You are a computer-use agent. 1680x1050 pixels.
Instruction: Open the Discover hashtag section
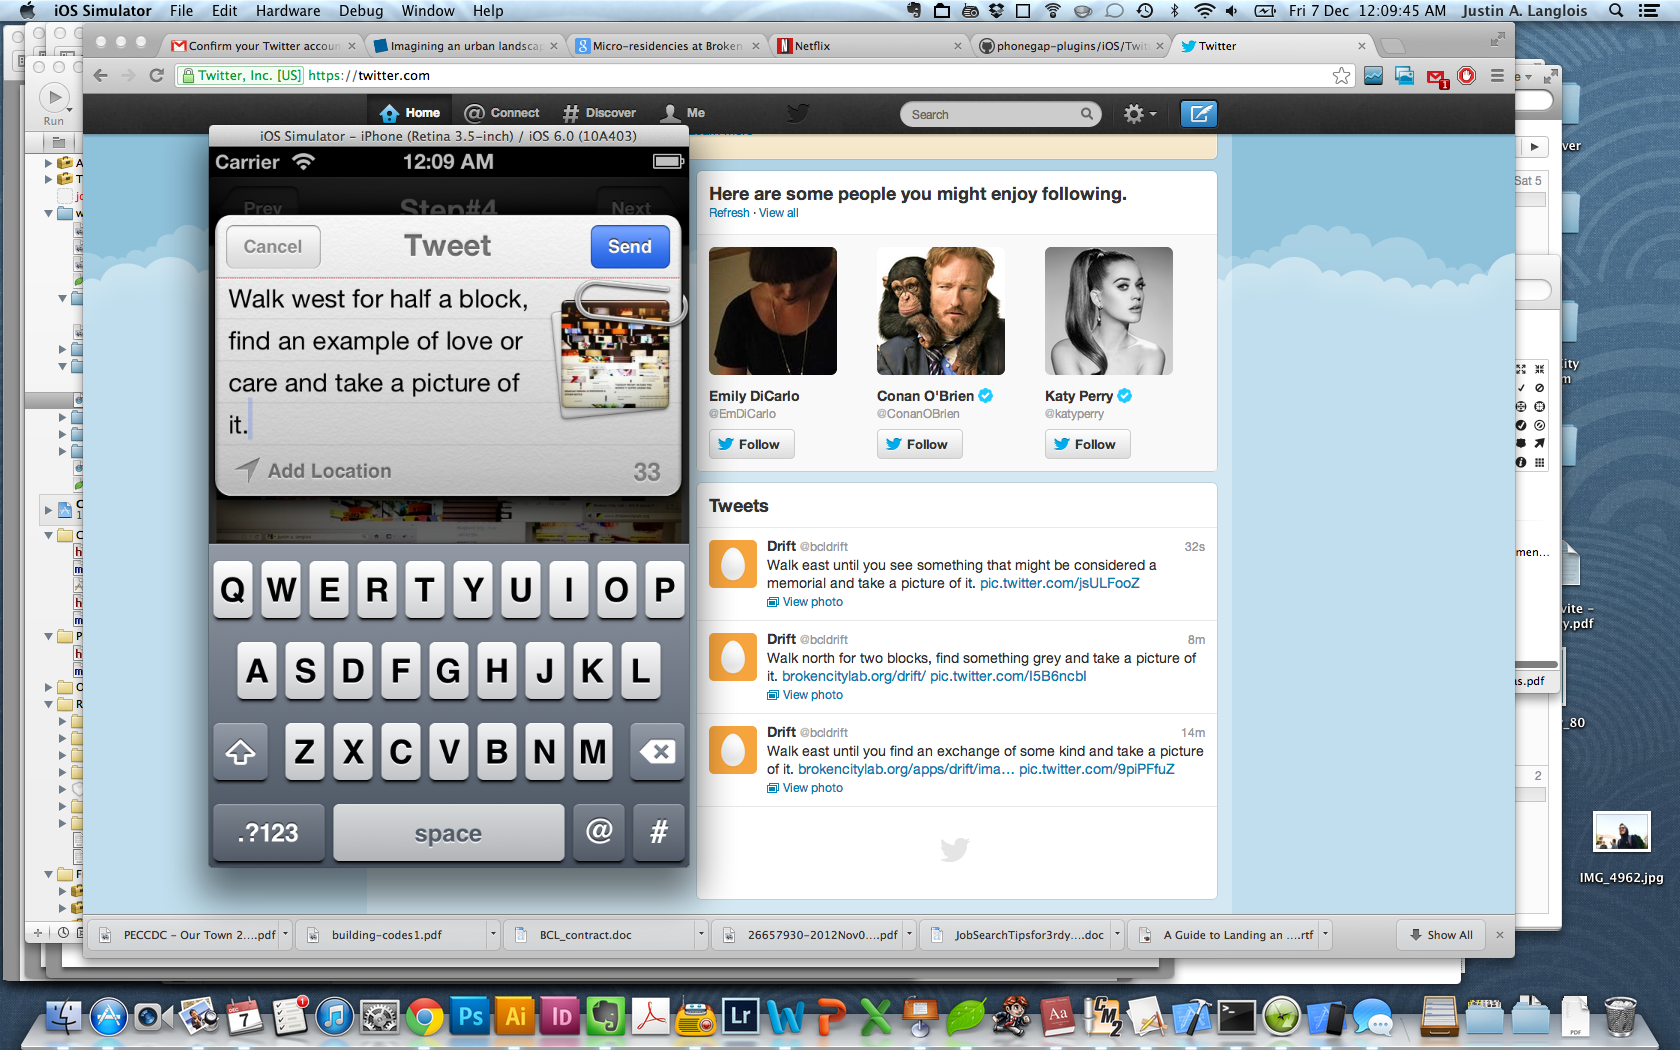click(x=599, y=113)
